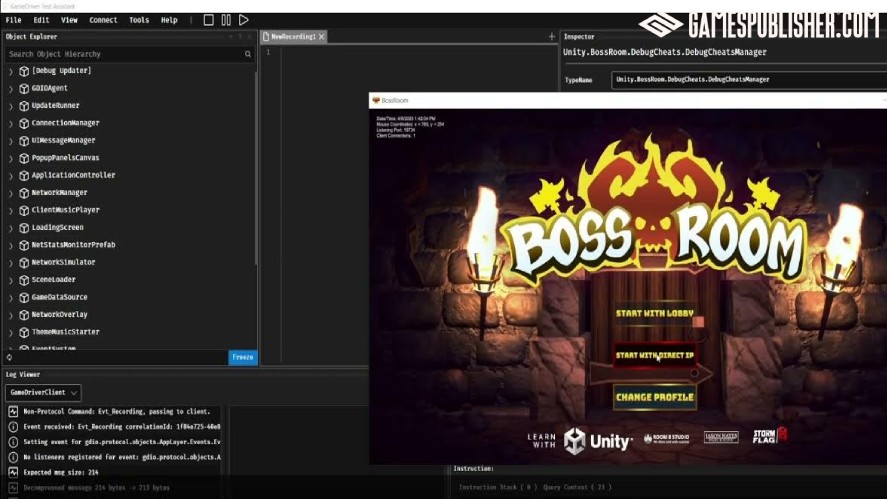Image resolution: width=887 pixels, height=499 pixels.
Task: Click the cube icon beside ApplicationController
Action: point(24,176)
